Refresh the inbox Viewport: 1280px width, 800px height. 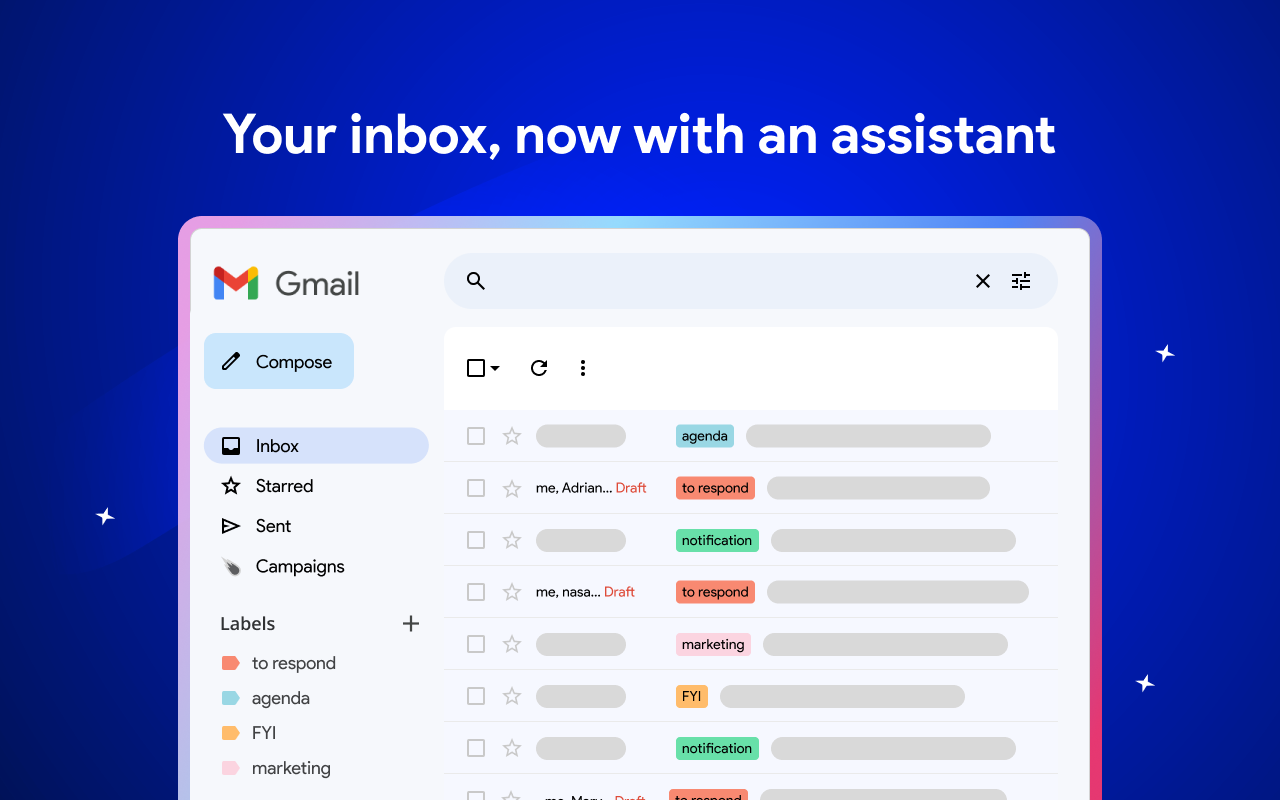pos(538,368)
